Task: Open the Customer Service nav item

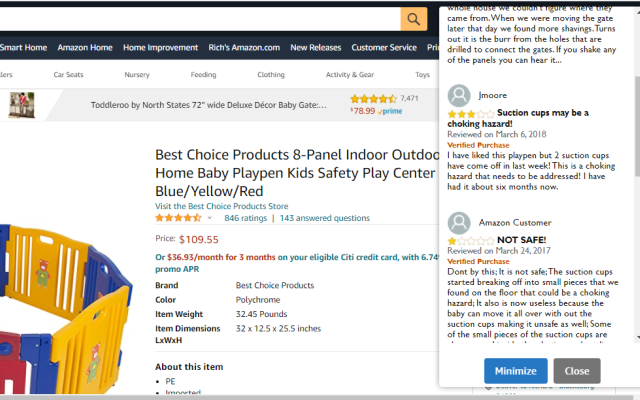Action: [x=384, y=47]
